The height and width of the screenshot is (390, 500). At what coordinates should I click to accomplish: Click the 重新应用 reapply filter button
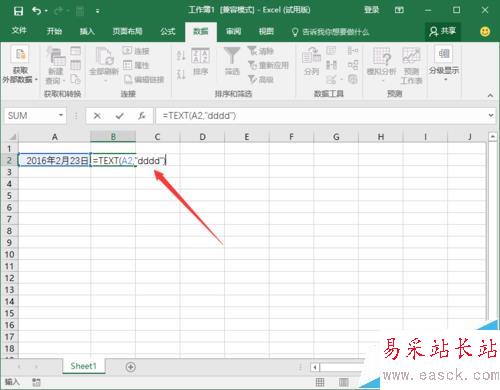tap(268, 65)
